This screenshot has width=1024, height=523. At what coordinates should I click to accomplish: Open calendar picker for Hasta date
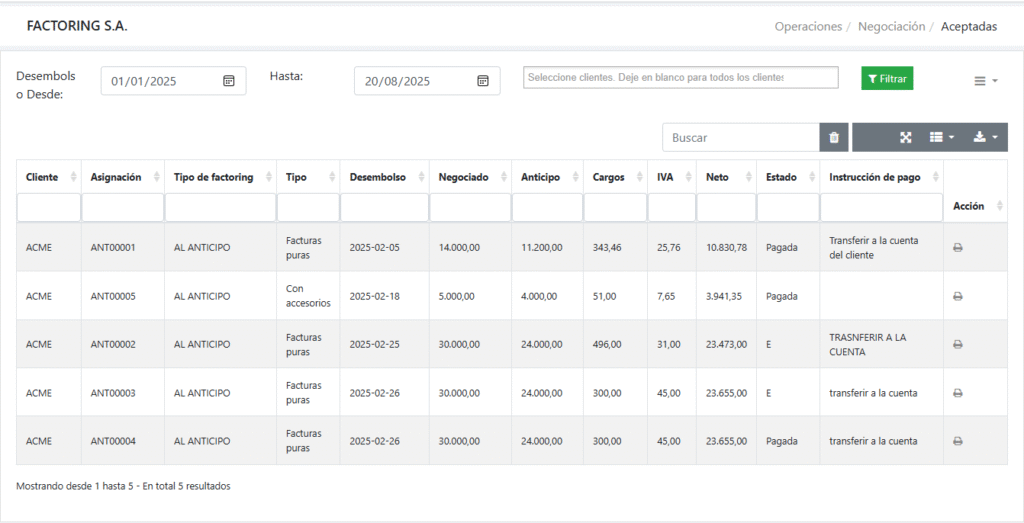tap(483, 81)
